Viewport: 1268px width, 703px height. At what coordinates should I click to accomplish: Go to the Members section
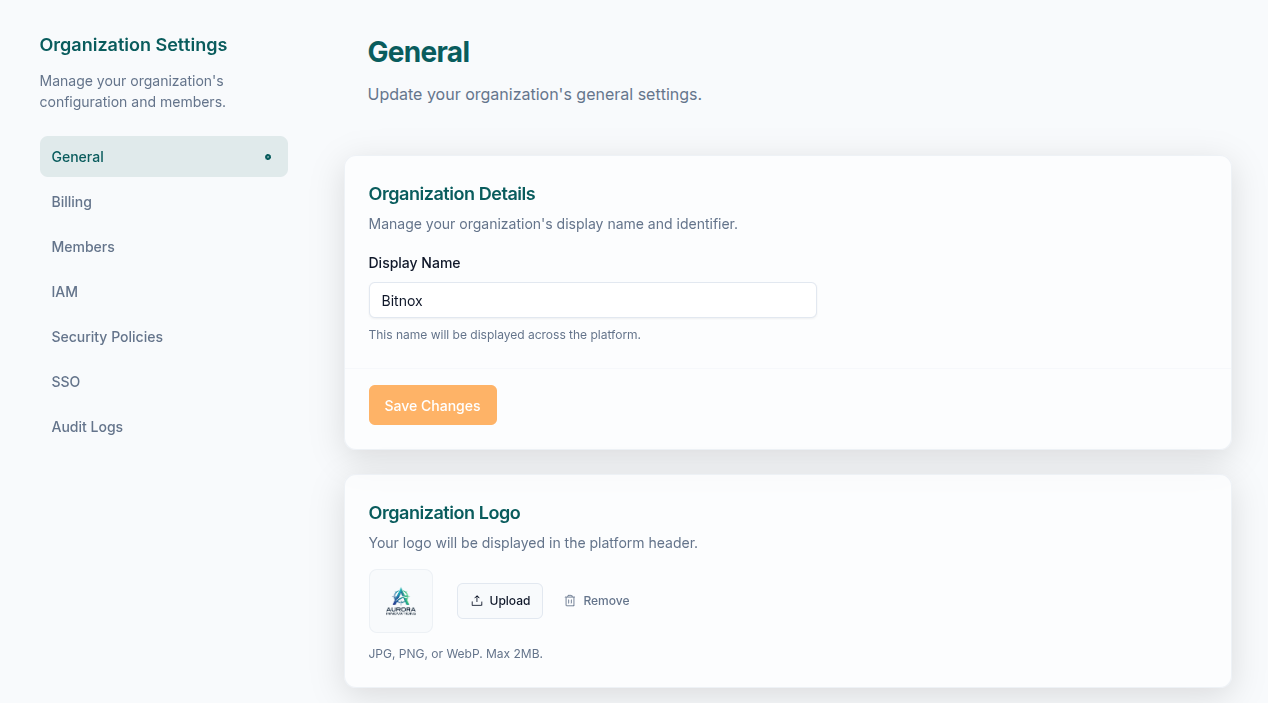(83, 247)
